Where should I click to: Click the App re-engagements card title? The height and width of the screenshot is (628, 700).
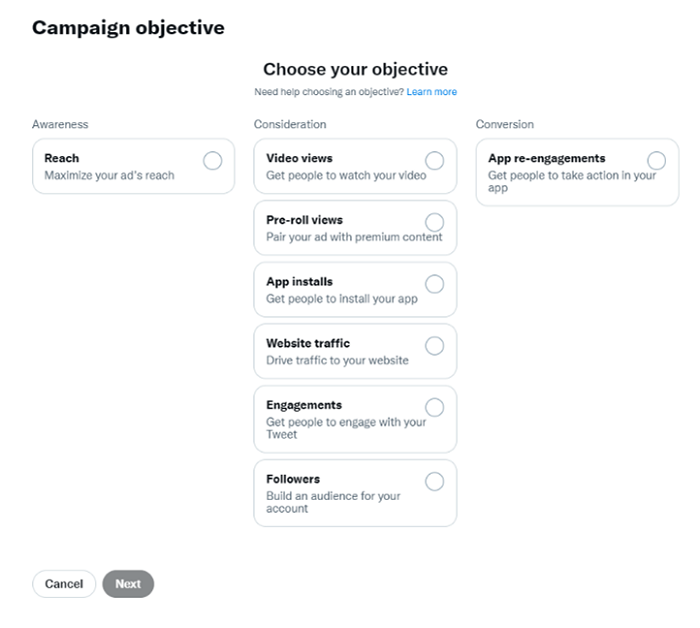click(546, 158)
